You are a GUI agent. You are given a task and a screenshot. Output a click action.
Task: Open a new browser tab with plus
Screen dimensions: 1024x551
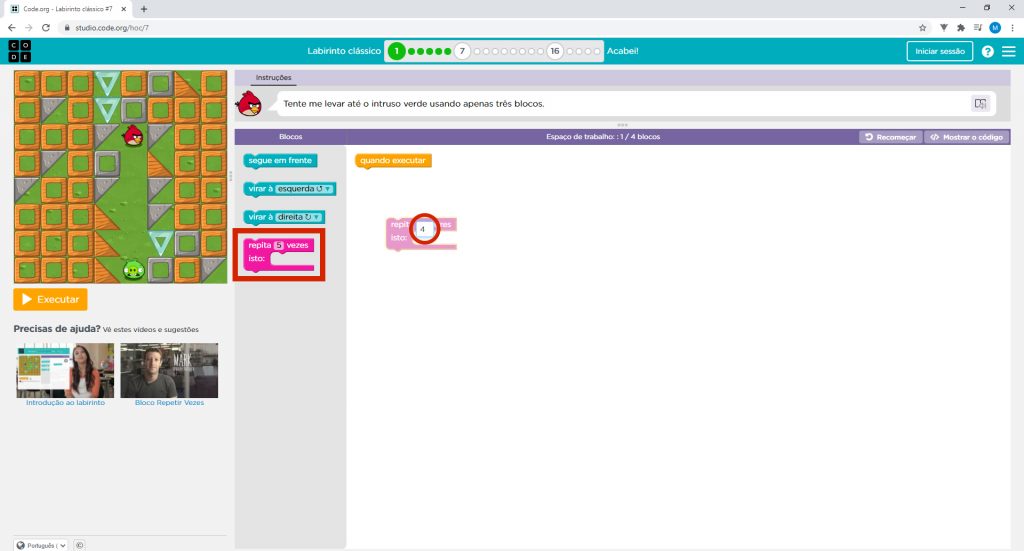click(144, 9)
